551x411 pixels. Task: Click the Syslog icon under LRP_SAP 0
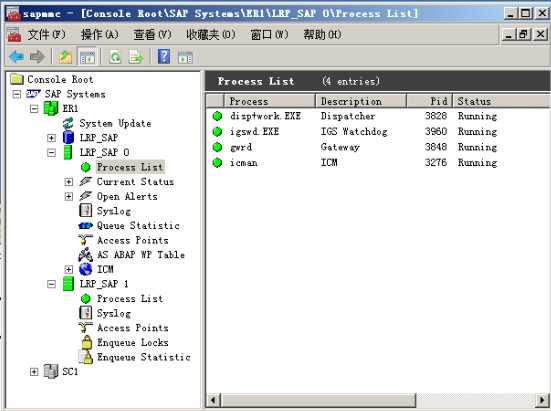[x=85, y=211]
